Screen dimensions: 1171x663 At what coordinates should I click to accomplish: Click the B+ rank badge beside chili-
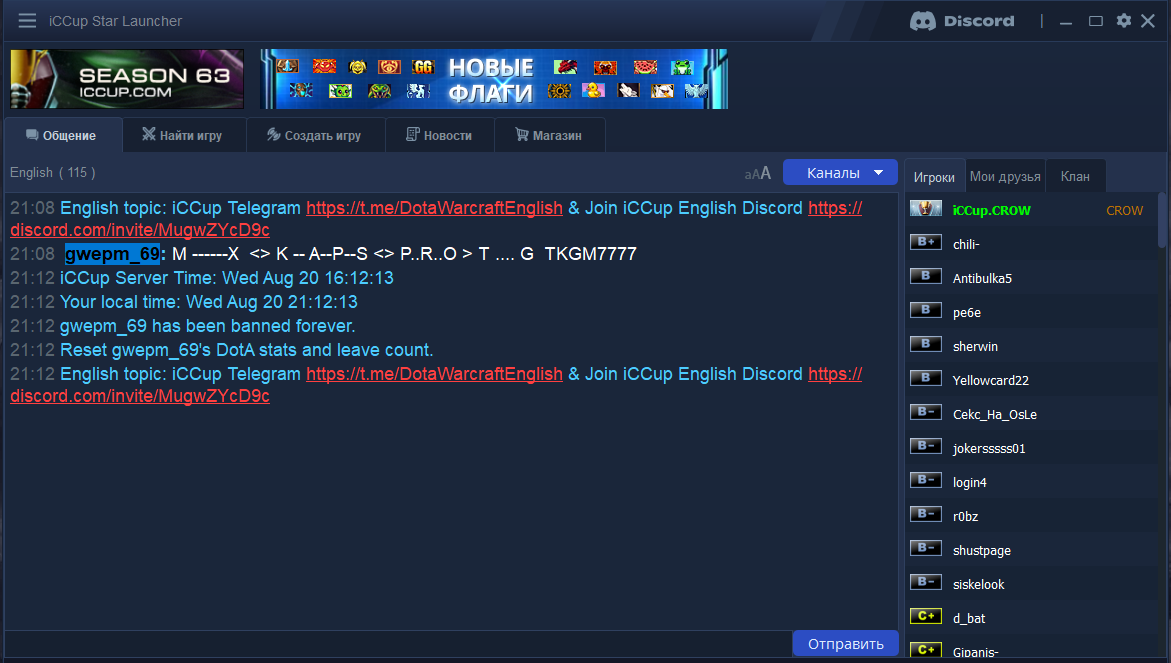click(x=925, y=242)
